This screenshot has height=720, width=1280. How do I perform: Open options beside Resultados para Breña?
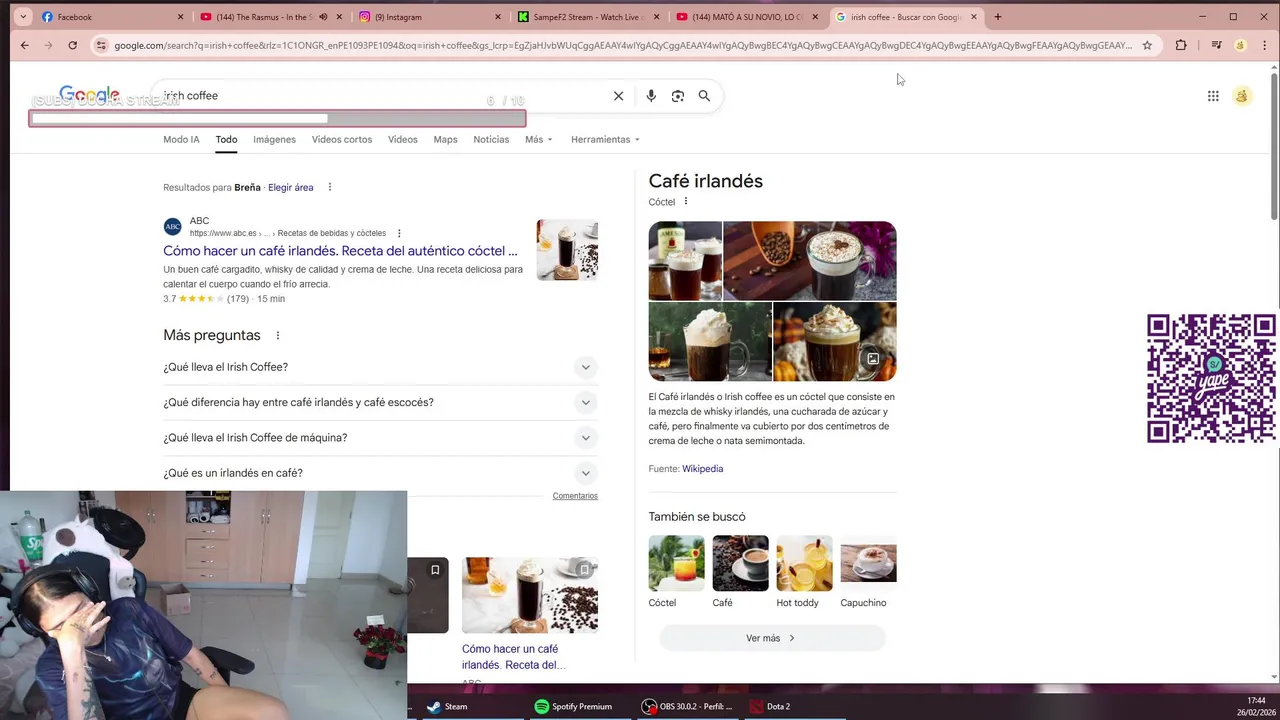329,187
